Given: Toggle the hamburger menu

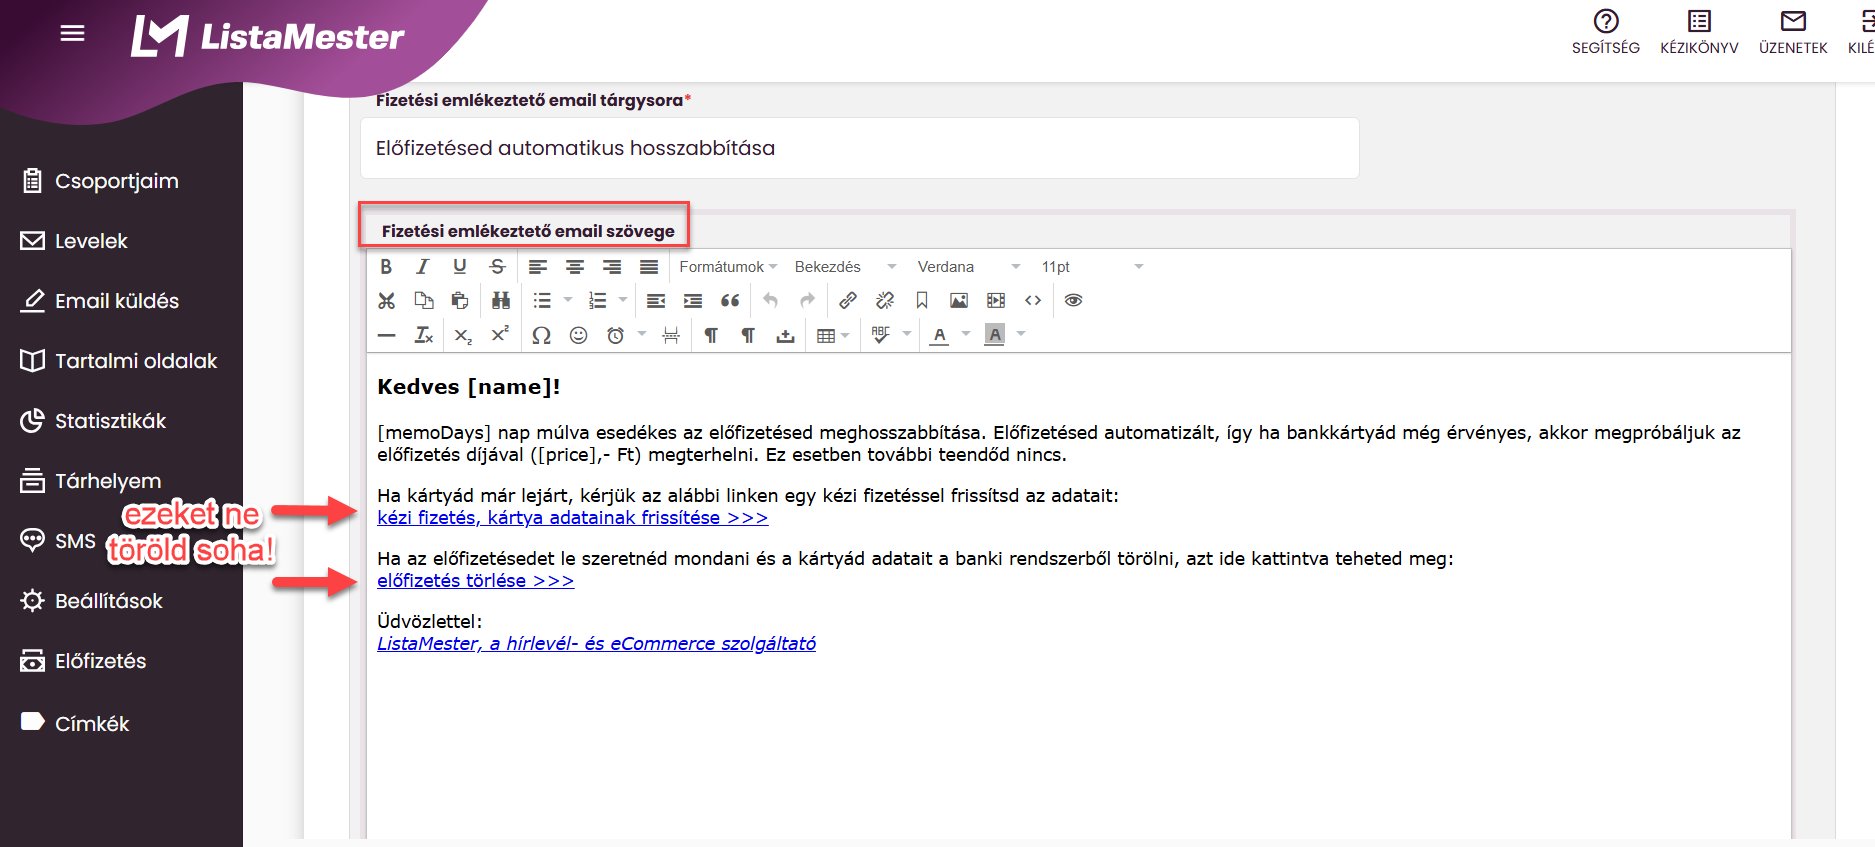Looking at the screenshot, I should [x=73, y=34].
